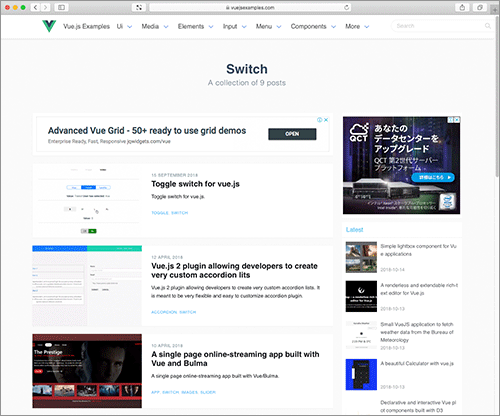Click the blue button in QCT ad
The height and width of the screenshot is (416, 500).
(433, 177)
